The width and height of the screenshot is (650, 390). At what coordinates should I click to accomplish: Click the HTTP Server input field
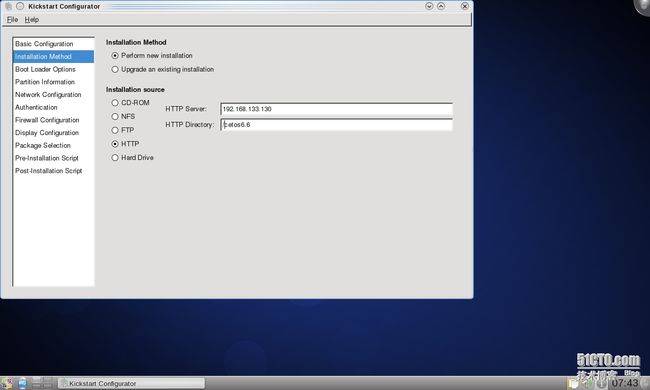pos(336,109)
